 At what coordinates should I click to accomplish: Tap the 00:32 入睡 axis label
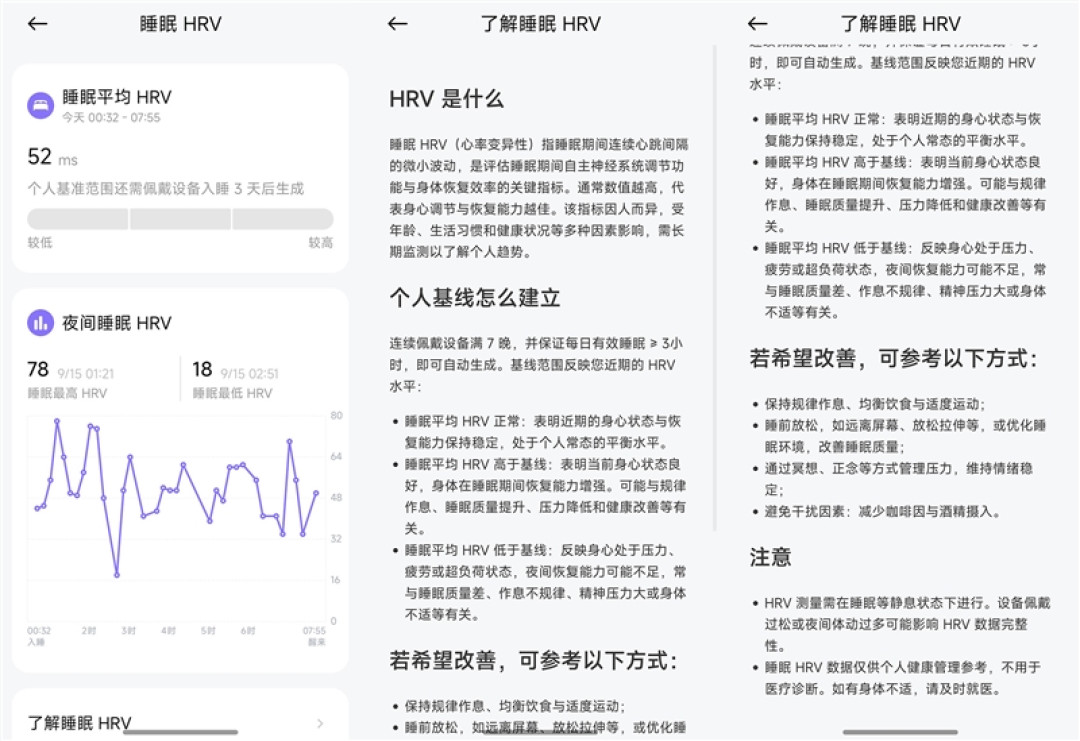39,636
